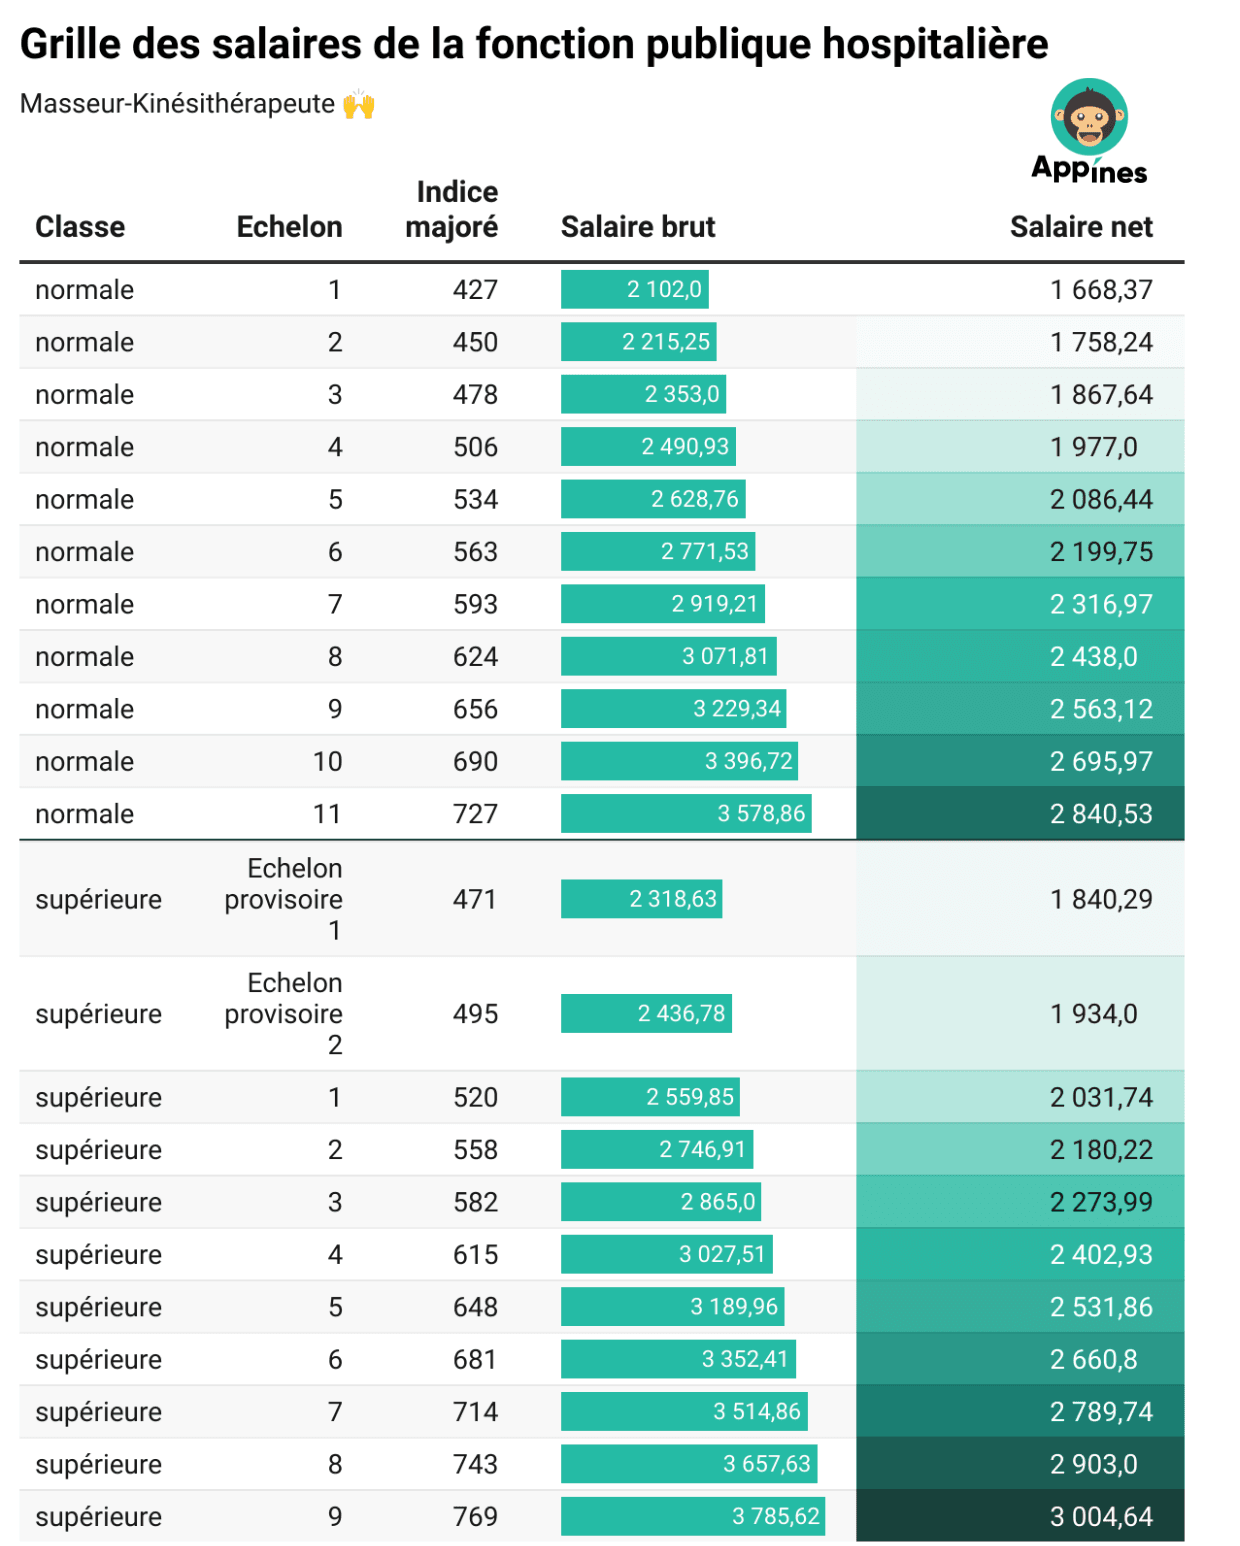Click the 3 004,64 net salary cell

click(x=1101, y=1516)
